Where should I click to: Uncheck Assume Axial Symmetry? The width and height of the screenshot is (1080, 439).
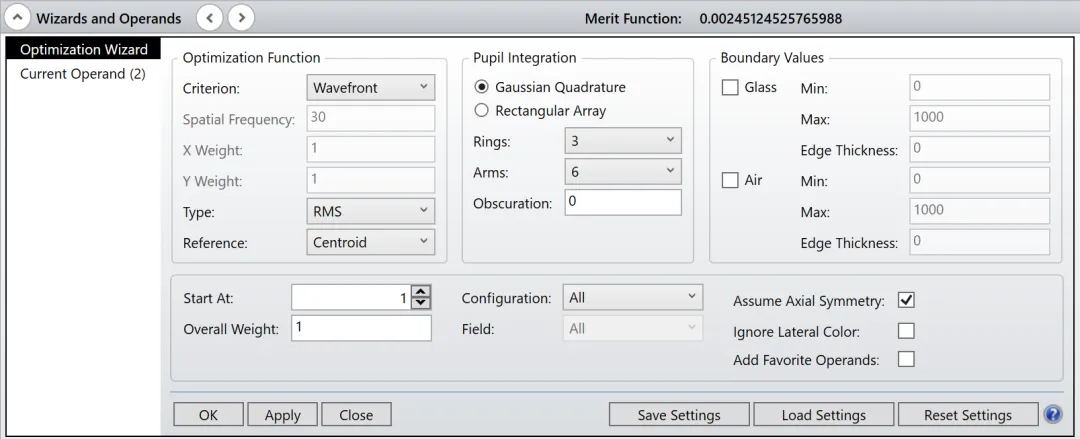tap(906, 301)
